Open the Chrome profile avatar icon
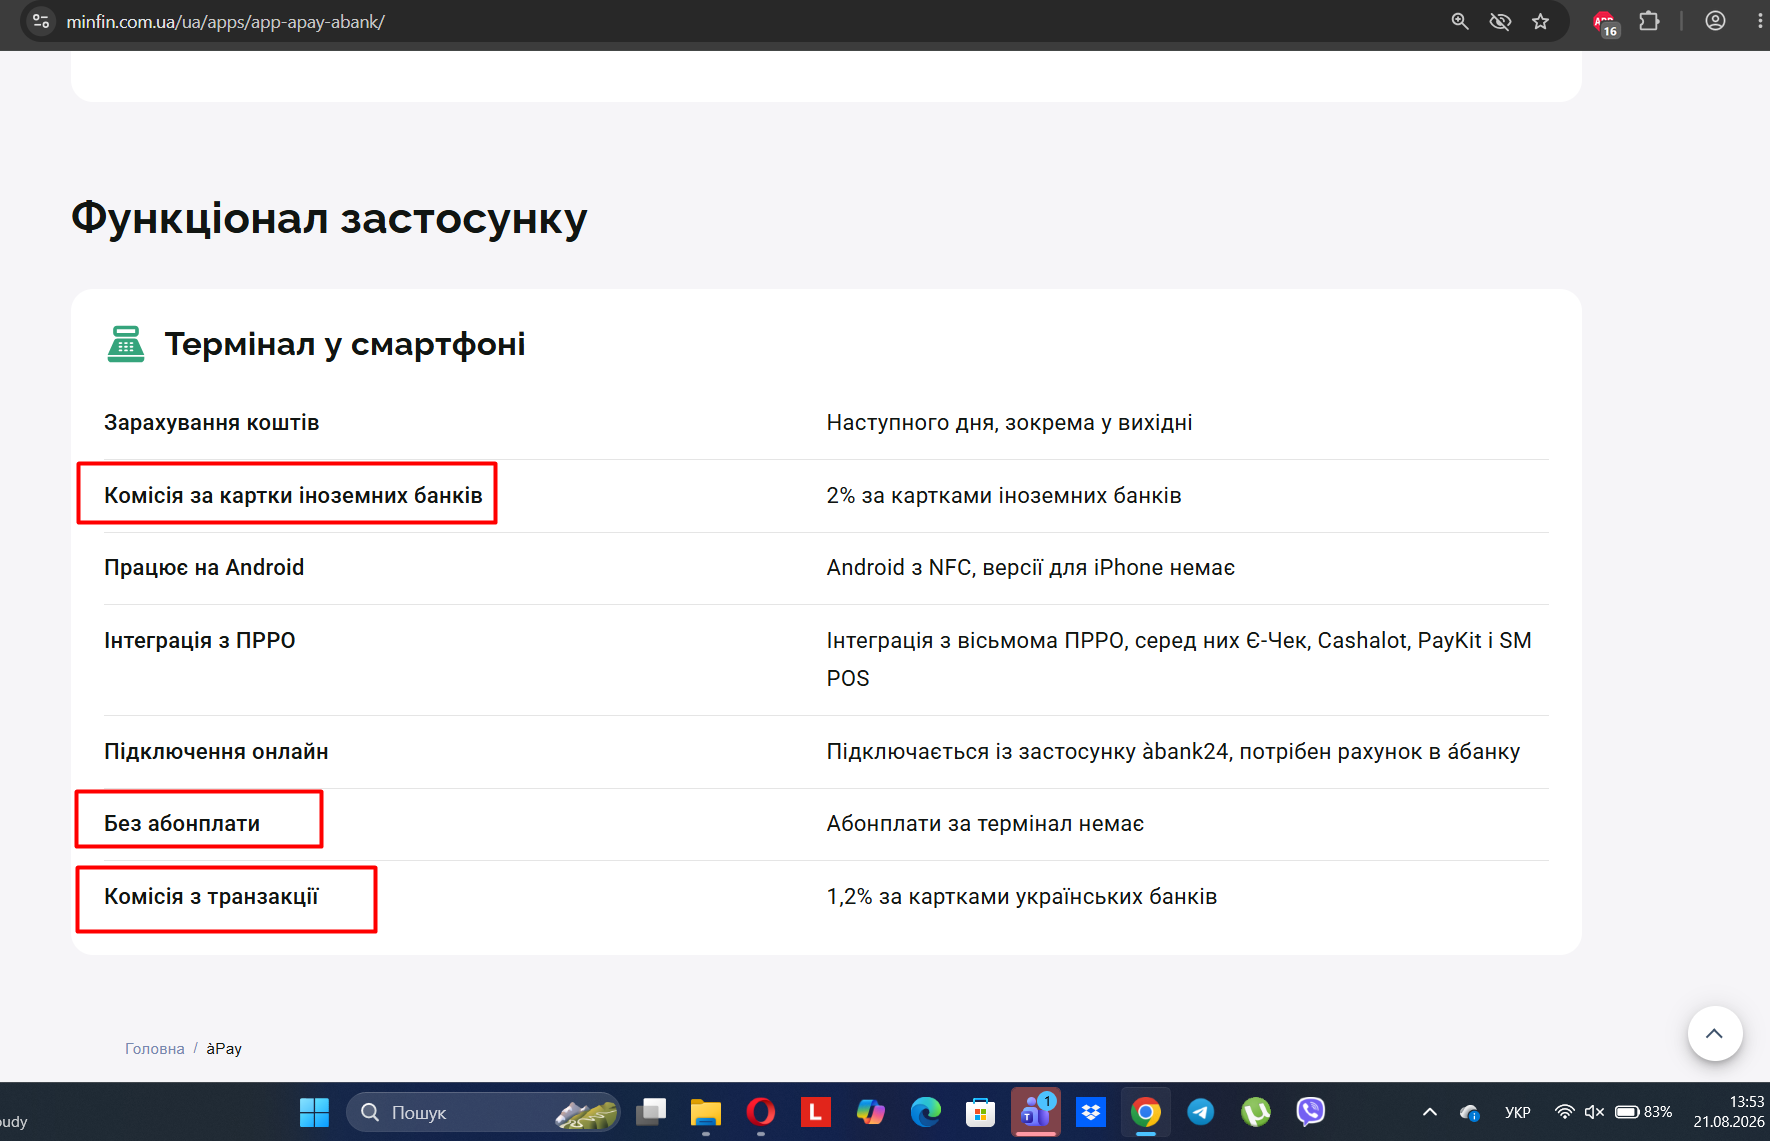Screen dimensions: 1770x1141 click(x=1715, y=21)
